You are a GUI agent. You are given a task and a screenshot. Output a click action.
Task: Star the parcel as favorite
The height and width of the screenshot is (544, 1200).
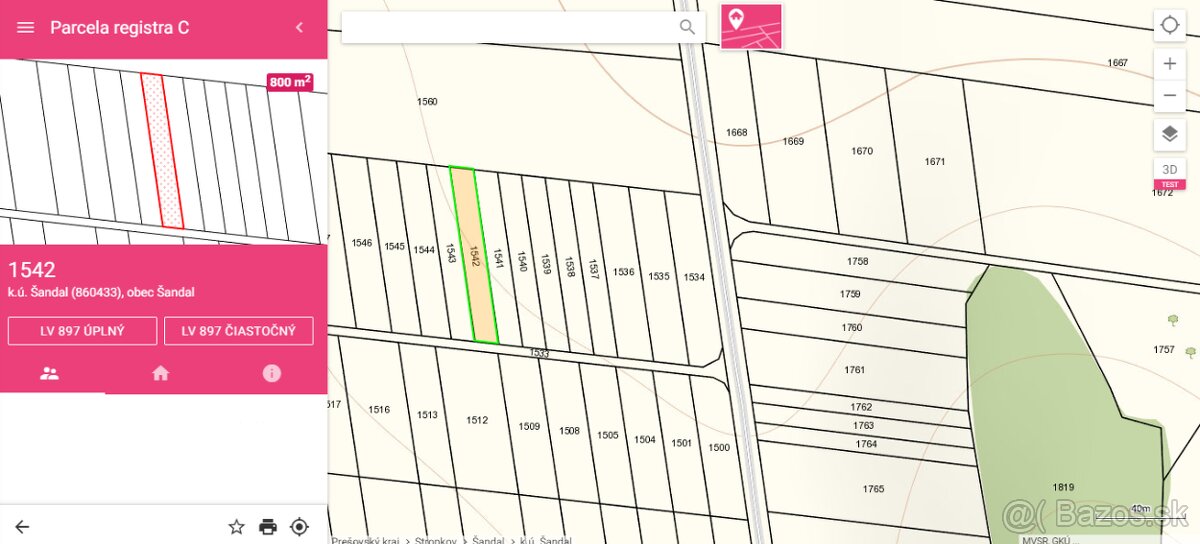[236, 527]
